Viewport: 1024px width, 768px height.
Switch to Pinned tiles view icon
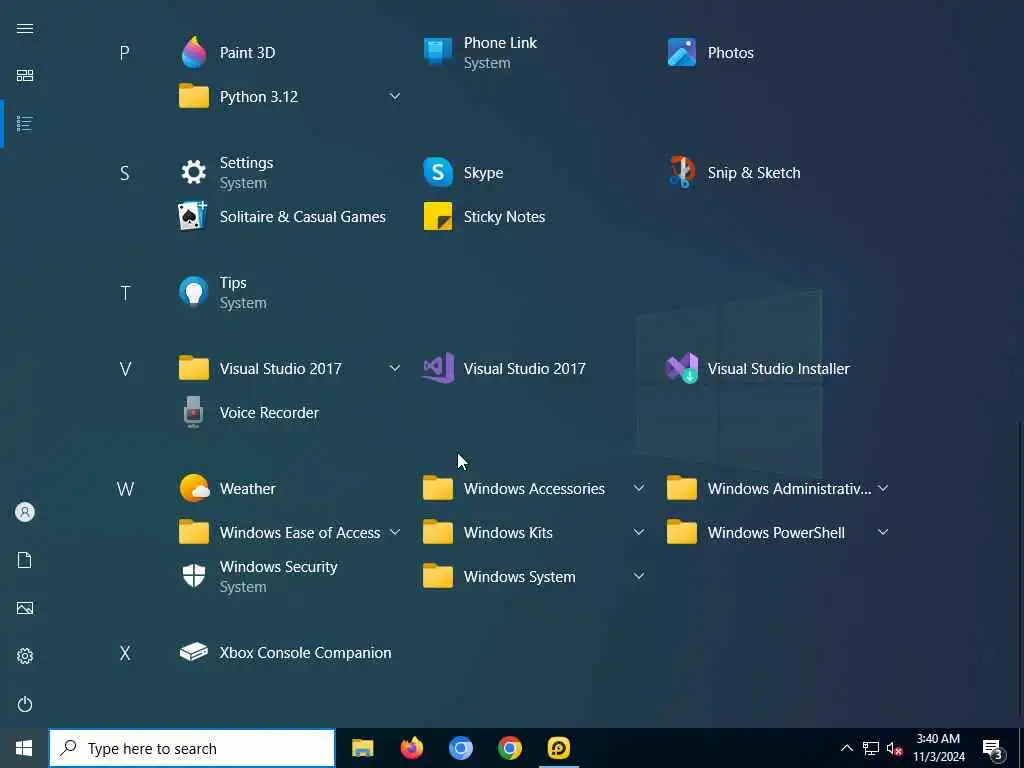pyautogui.click(x=25, y=76)
